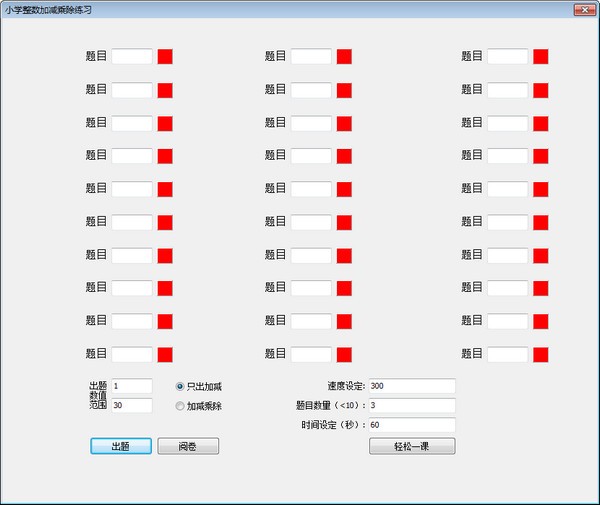Click red square beside top middle-column question
The height and width of the screenshot is (505, 600).
pos(344,57)
